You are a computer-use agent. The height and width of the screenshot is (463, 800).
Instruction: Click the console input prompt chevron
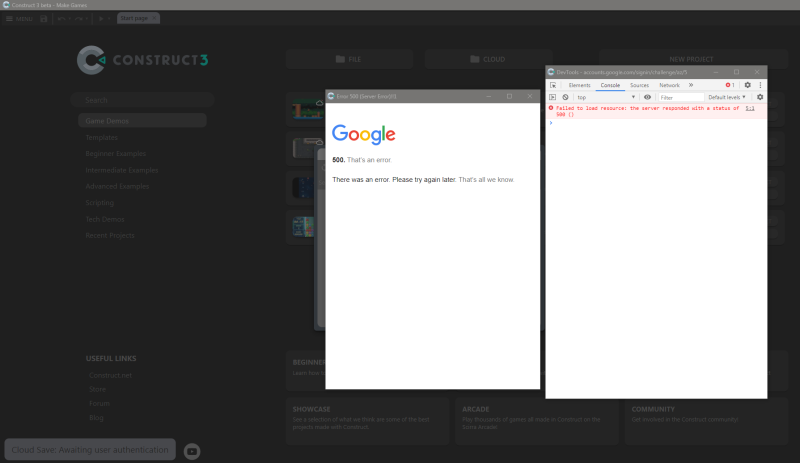coord(551,123)
